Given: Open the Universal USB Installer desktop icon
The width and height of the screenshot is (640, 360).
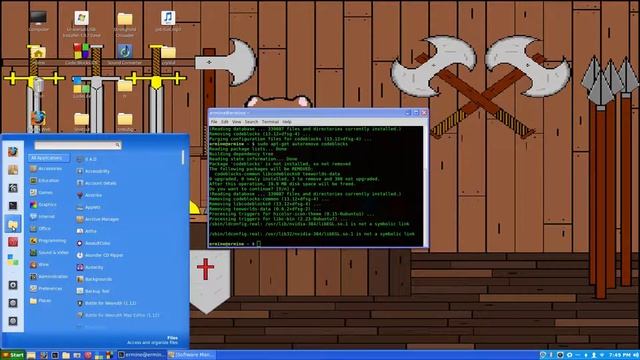Looking at the screenshot, I should click(x=82, y=24).
